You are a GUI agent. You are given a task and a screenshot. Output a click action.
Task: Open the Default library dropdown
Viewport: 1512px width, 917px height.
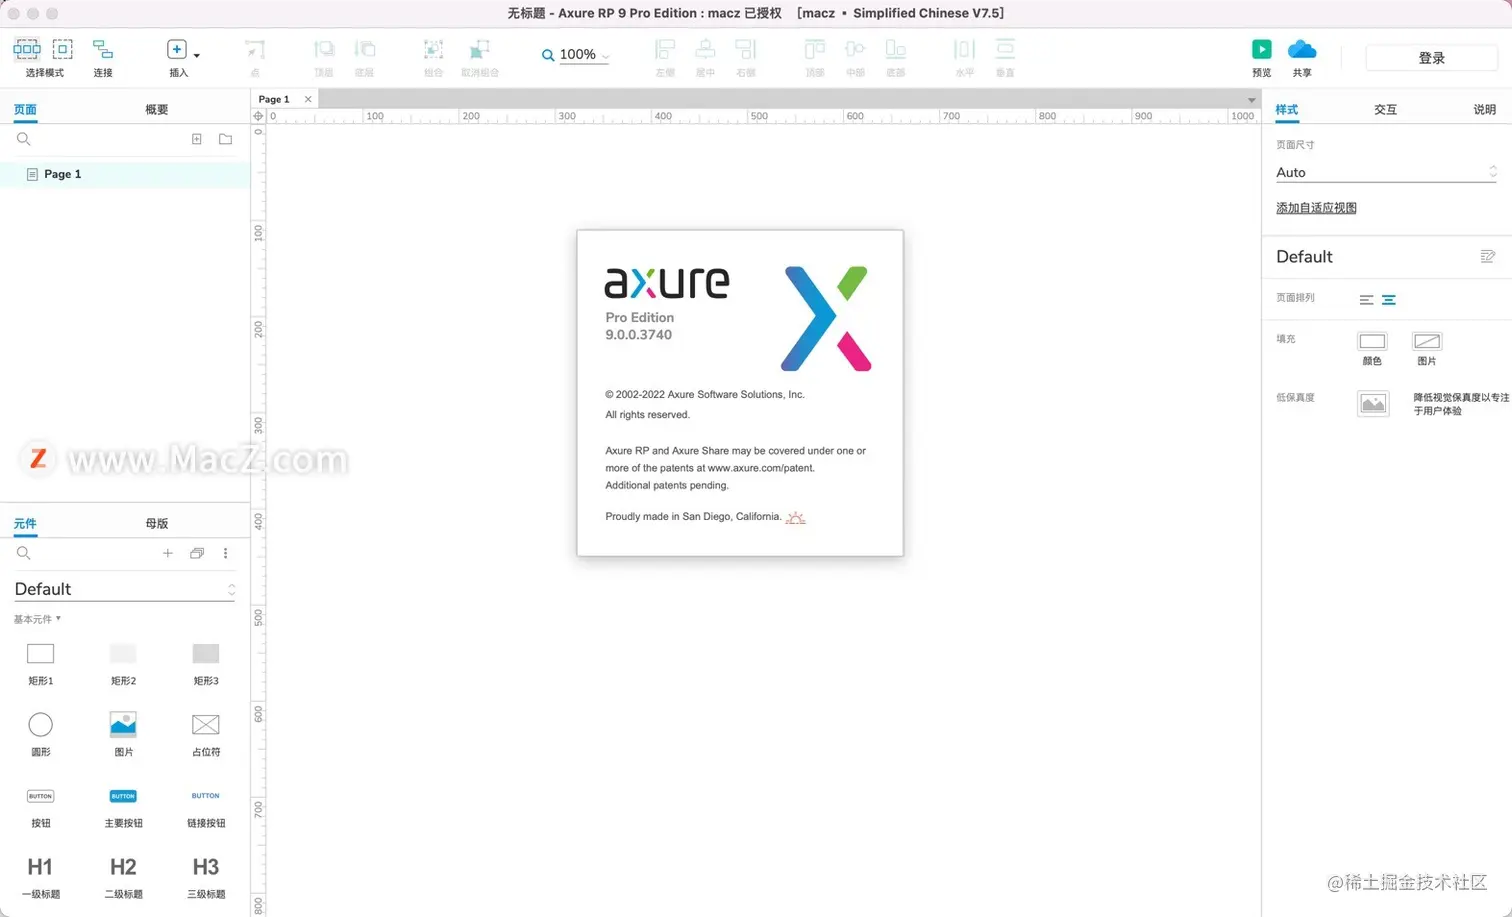pos(125,589)
